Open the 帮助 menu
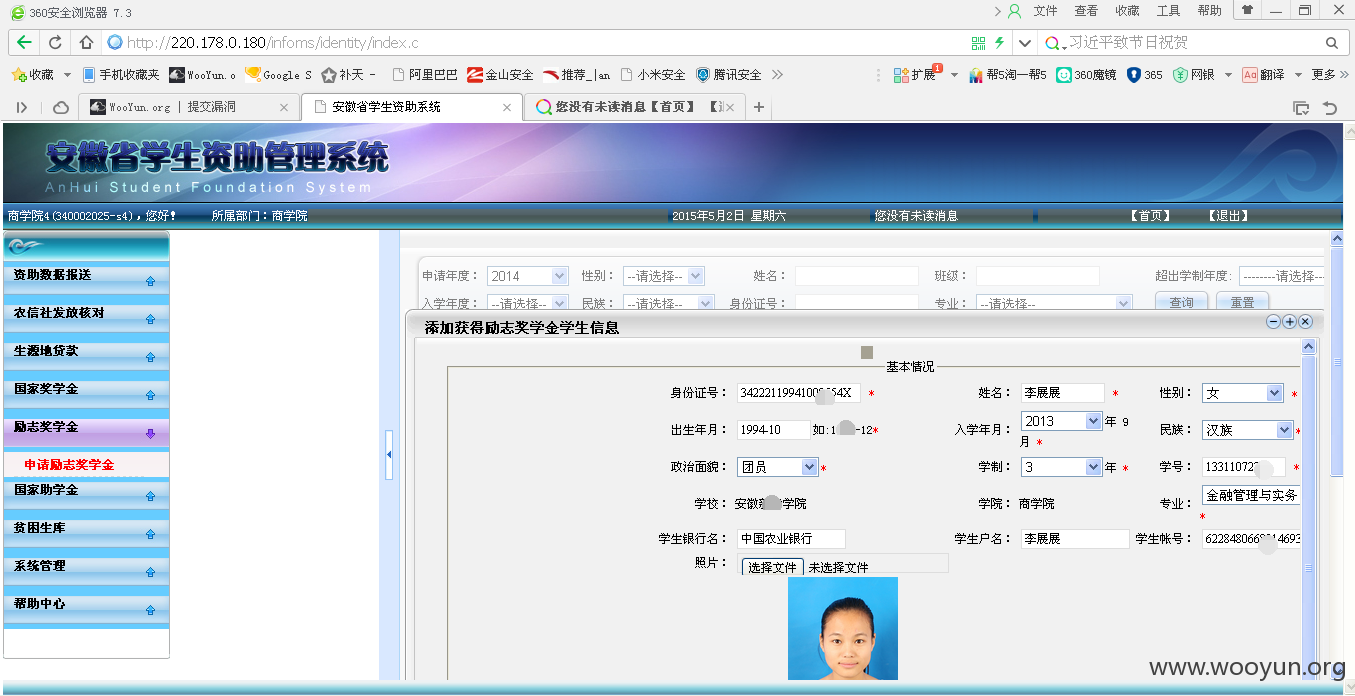 point(1209,11)
